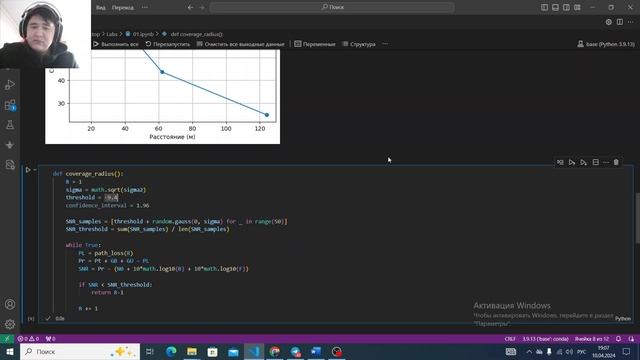Click the remote window indicator in status bar

point(7,339)
